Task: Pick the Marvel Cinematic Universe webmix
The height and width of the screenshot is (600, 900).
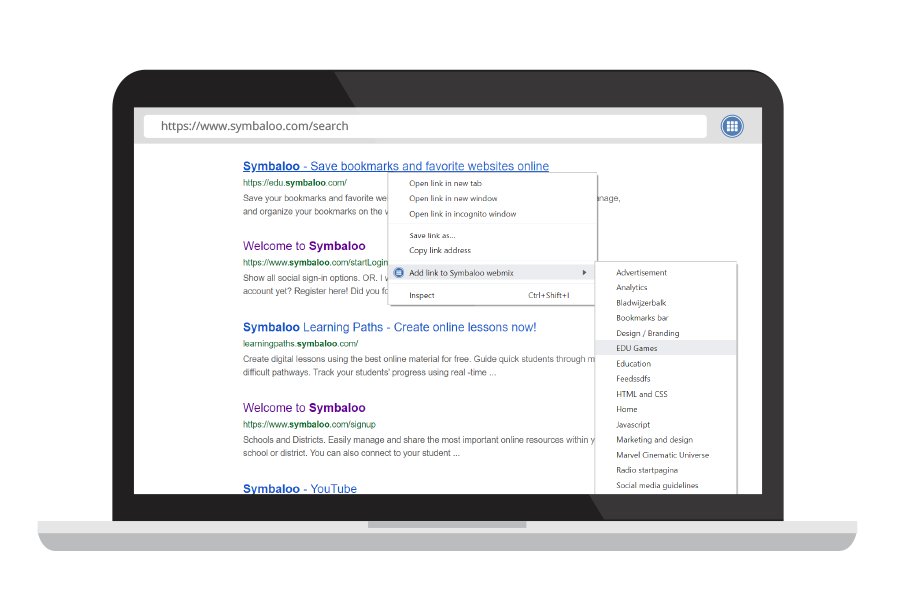Action: point(662,455)
